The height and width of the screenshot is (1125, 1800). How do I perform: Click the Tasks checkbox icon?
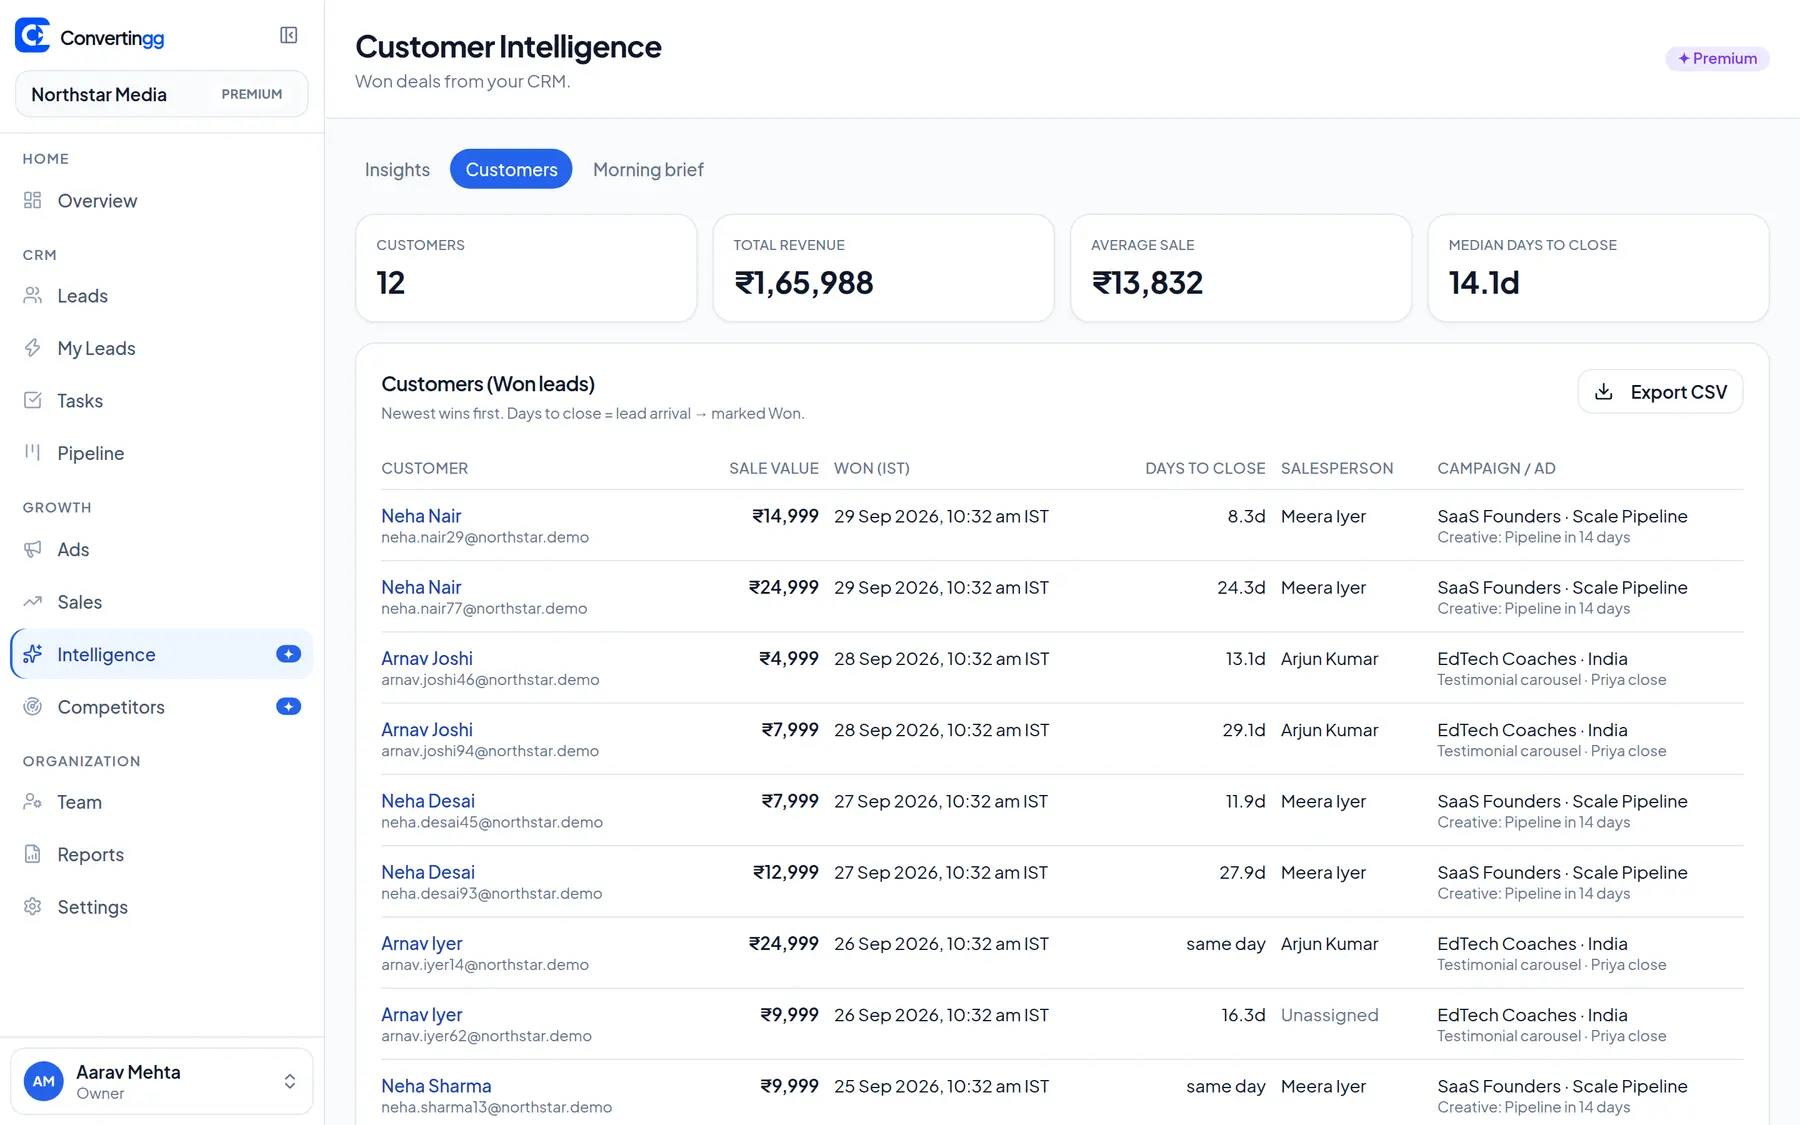[33, 400]
